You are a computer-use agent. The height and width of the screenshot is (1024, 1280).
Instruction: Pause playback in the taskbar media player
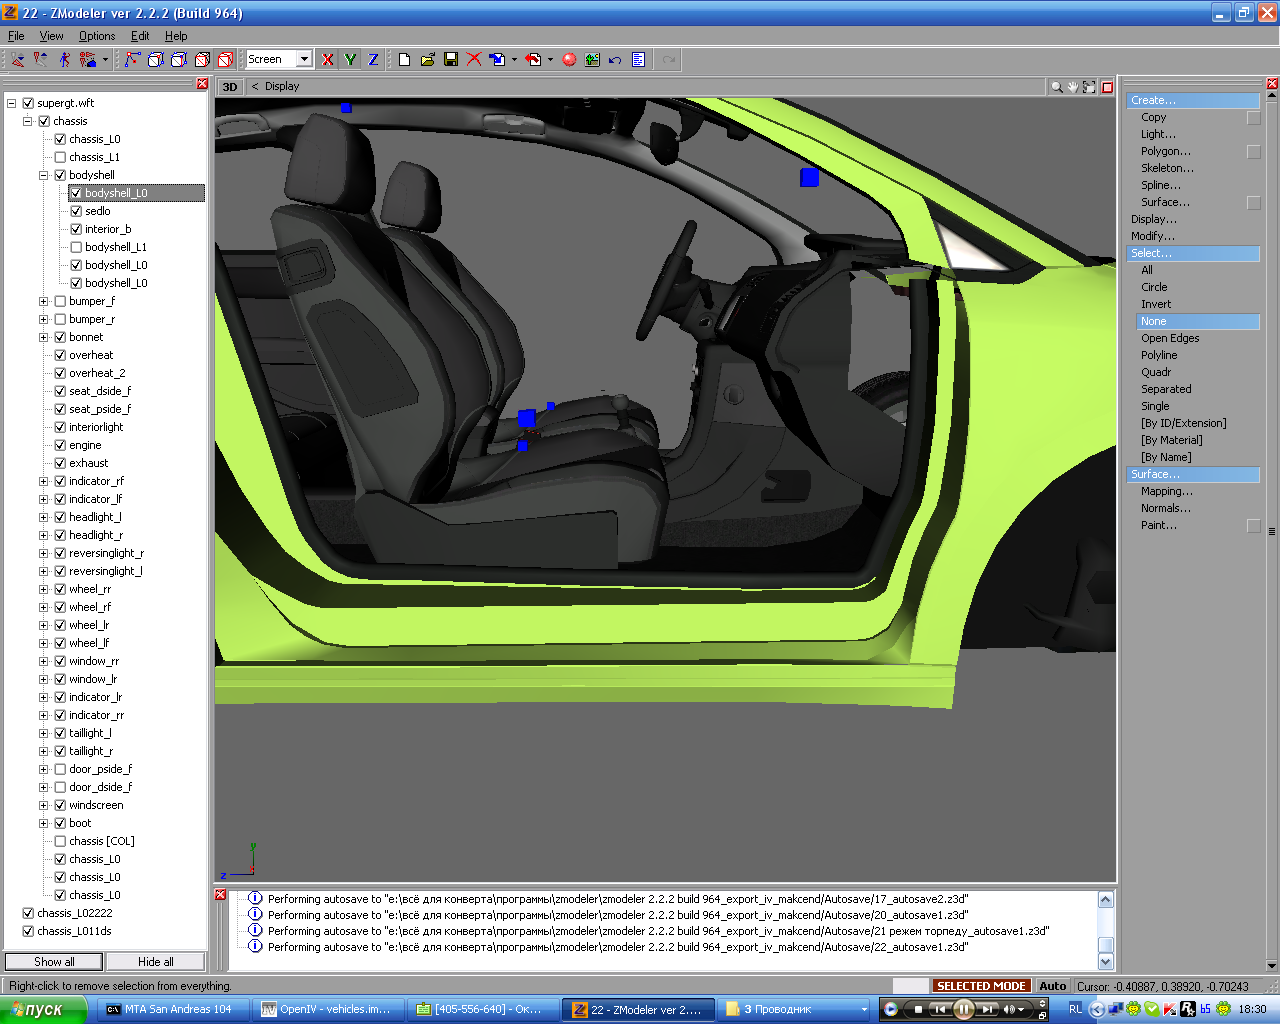pos(963,1009)
